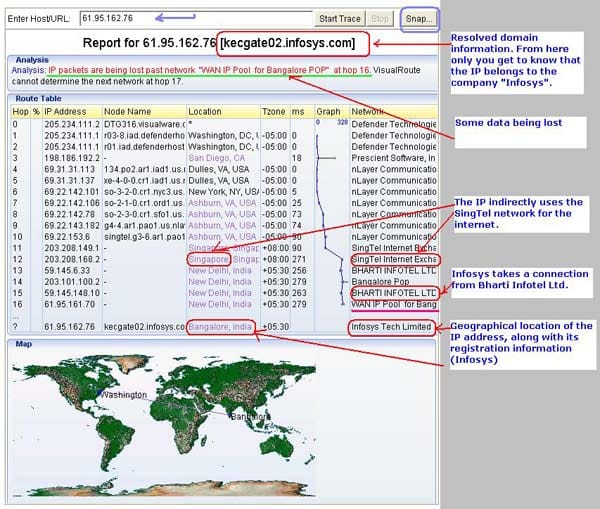Click the Tzone column header

click(273, 112)
